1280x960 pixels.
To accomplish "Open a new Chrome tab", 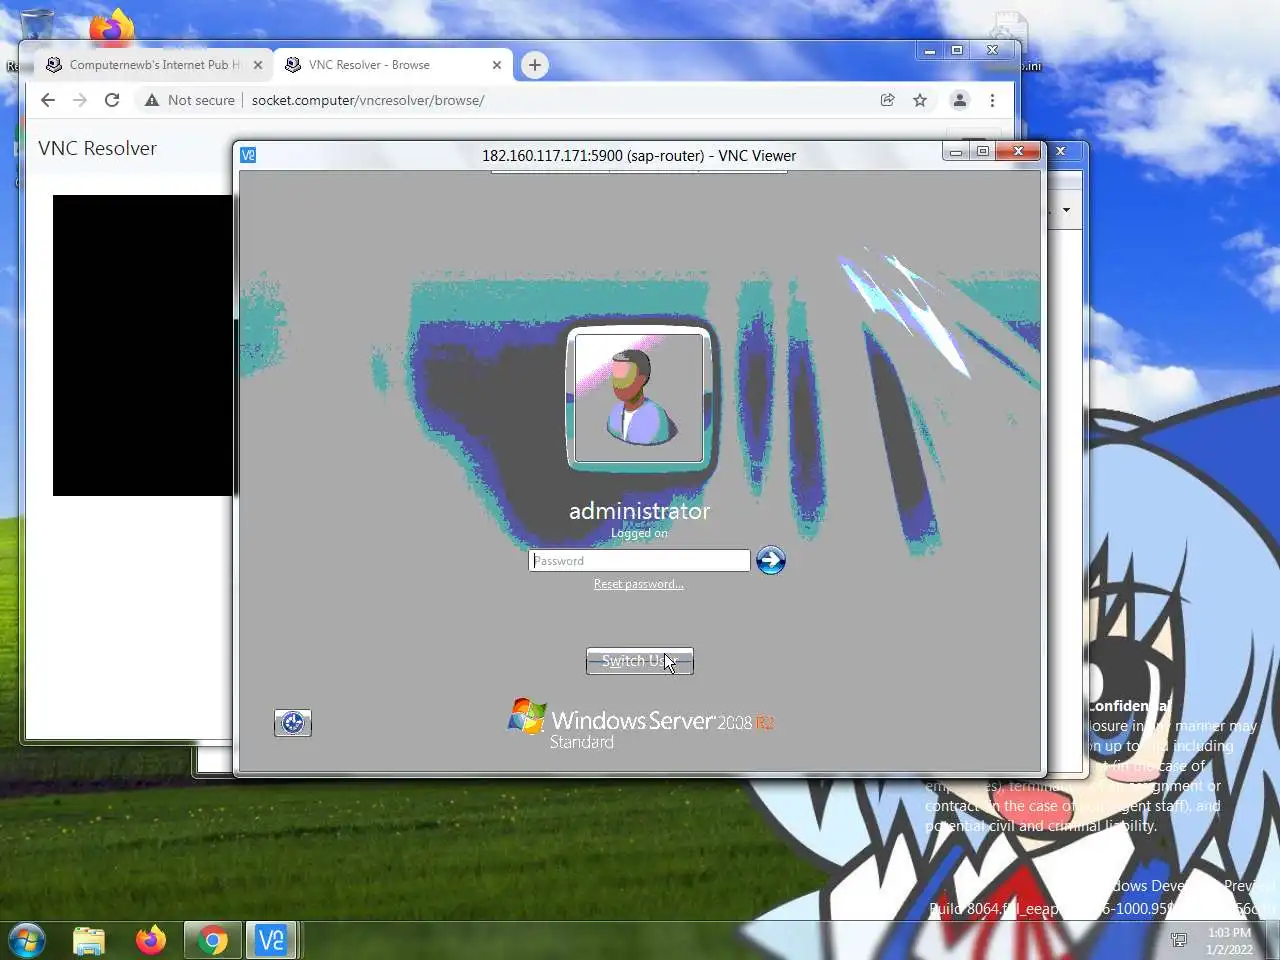I will pyautogui.click(x=535, y=65).
